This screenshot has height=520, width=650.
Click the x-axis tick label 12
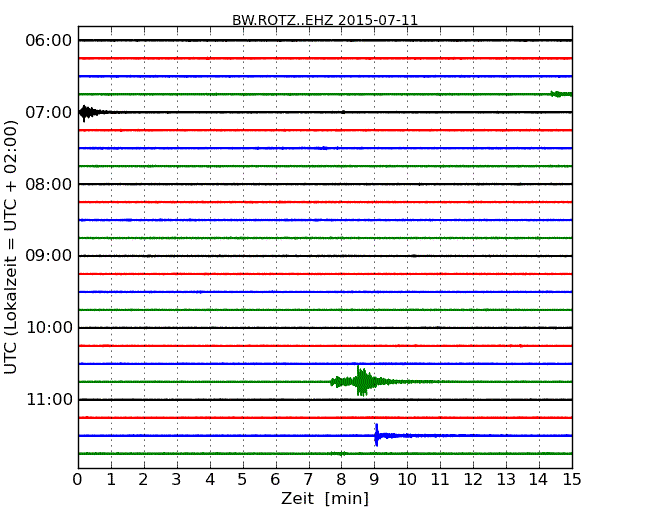coord(473,480)
